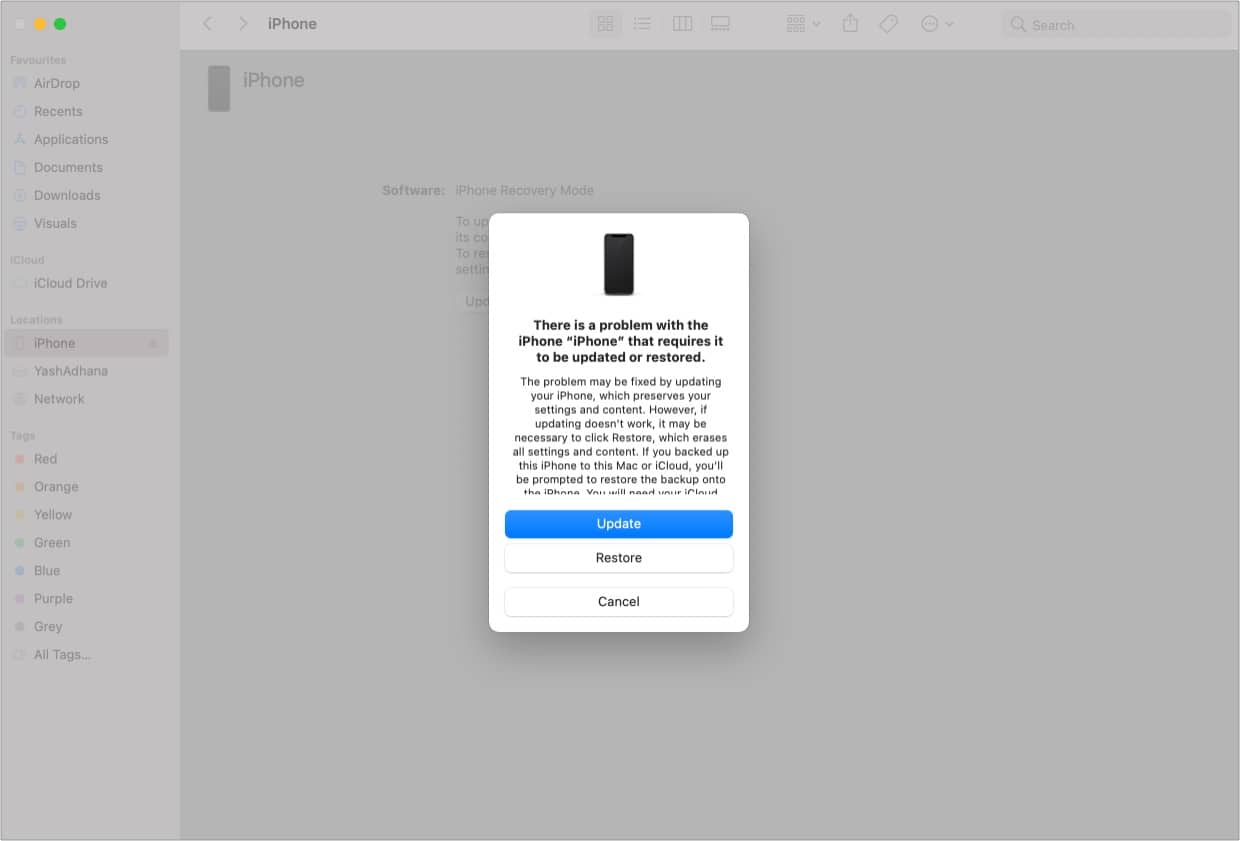Image resolution: width=1240 pixels, height=841 pixels.
Task: Go back with the left chevron
Action: [x=208, y=24]
